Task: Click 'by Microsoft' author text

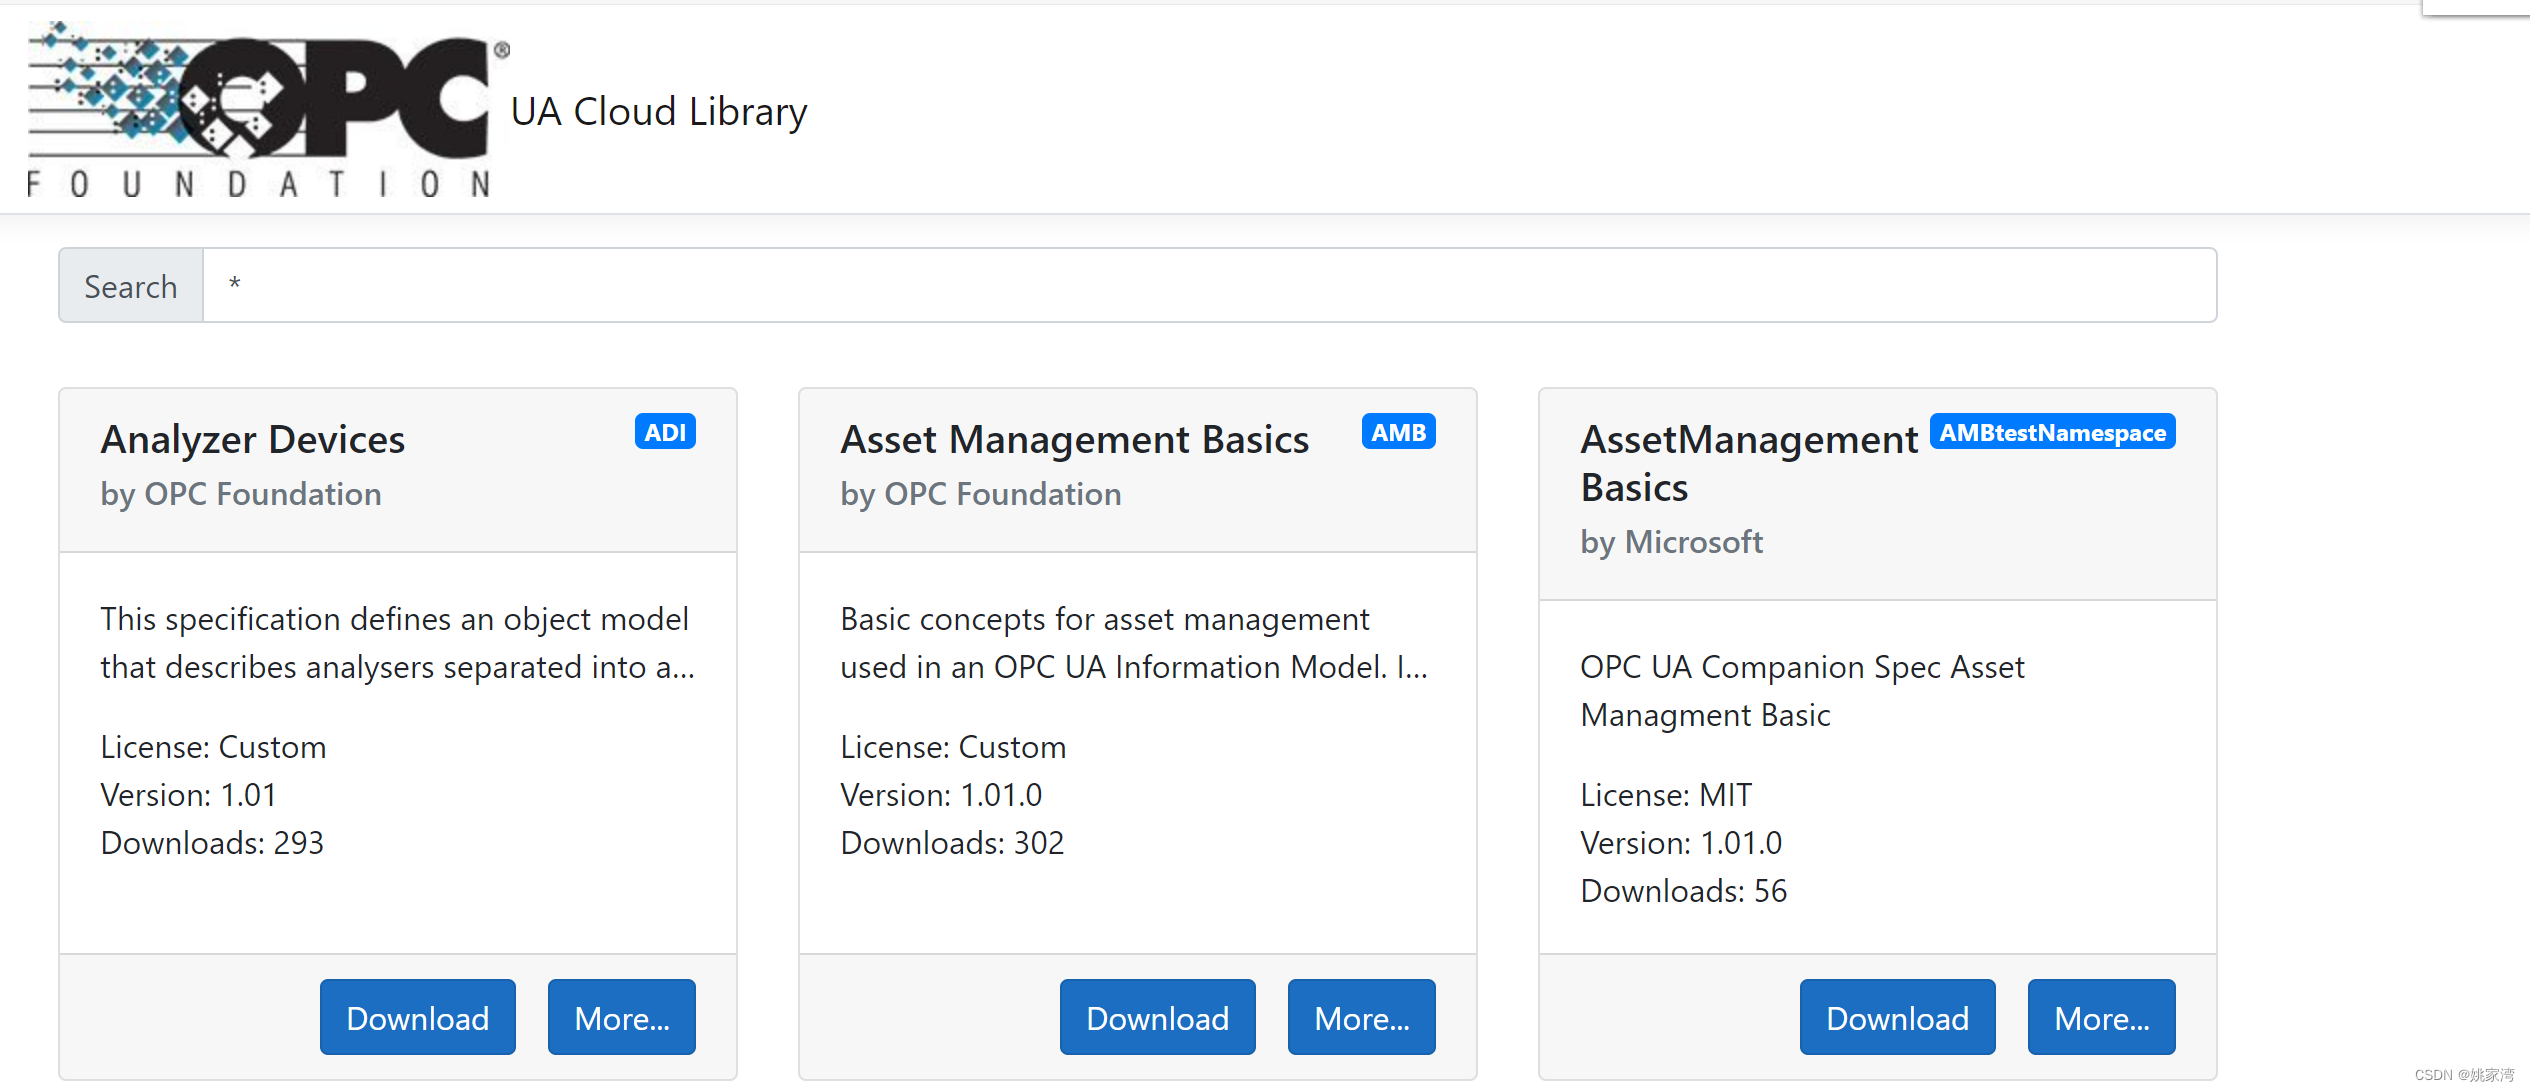Action: [x=1671, y=542]
